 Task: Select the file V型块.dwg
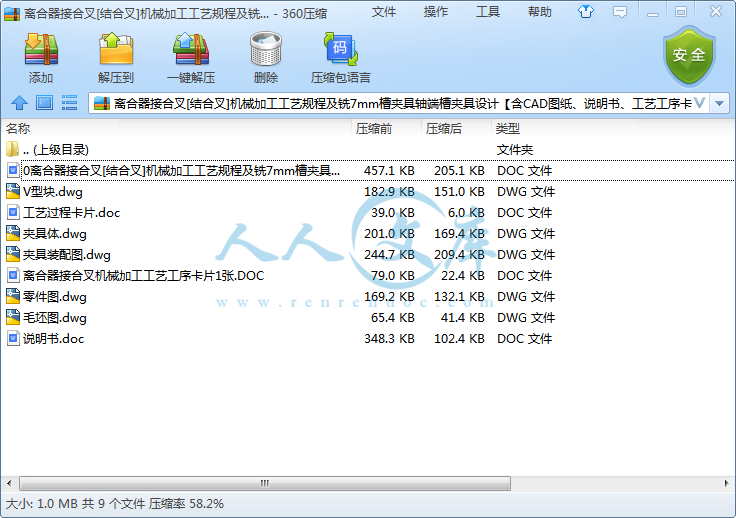pyautogui.click(x=53, y=192)
